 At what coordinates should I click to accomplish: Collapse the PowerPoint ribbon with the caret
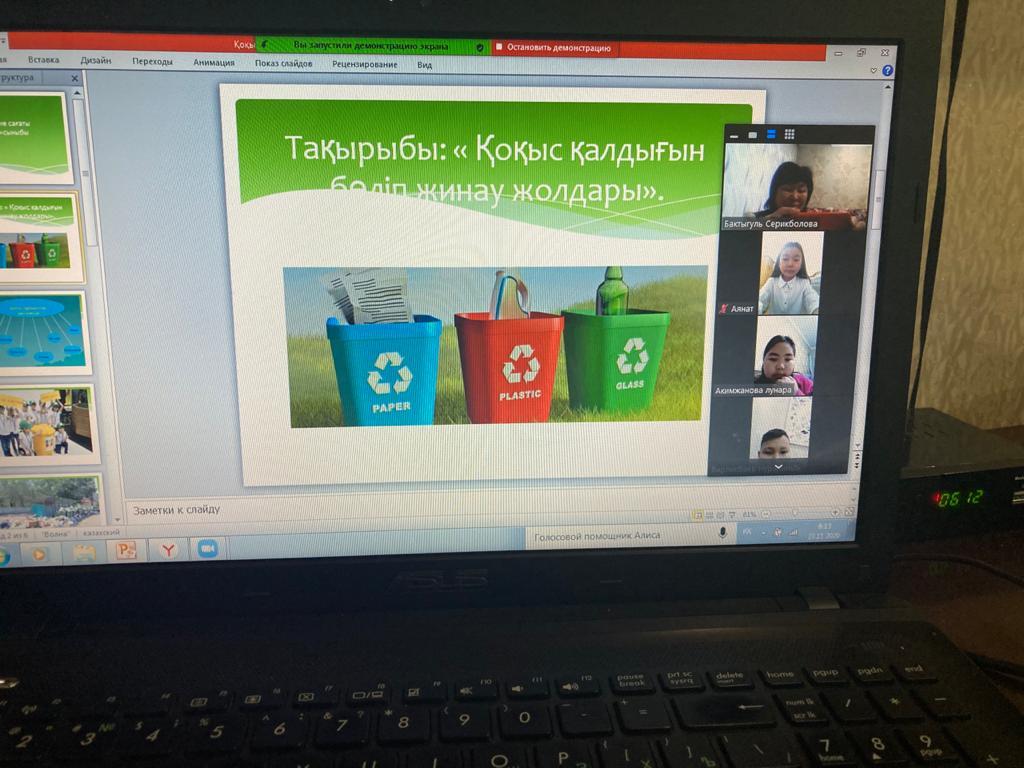[x=874, y=71]
